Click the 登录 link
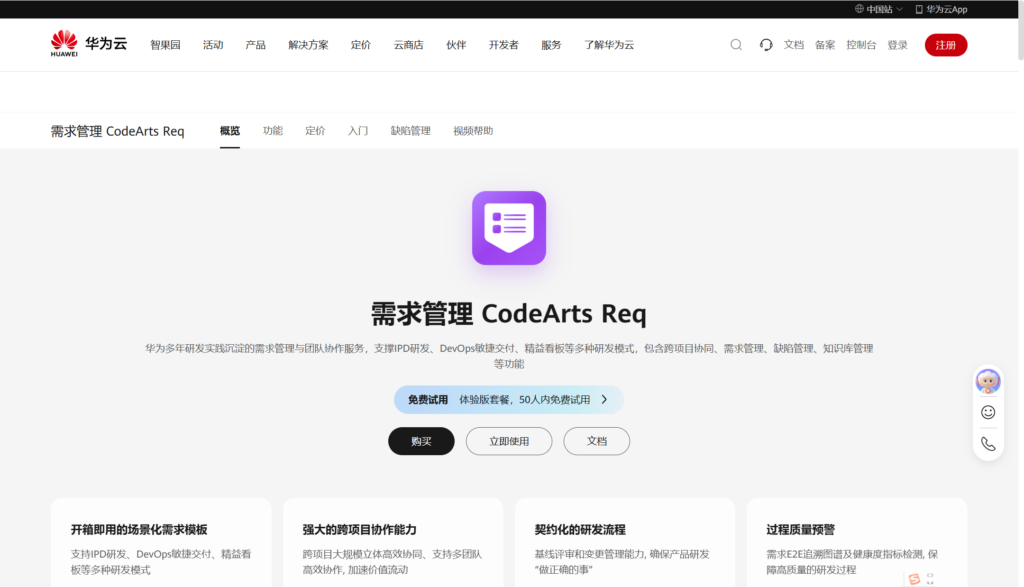Viewport: 1024px width, 587px height. (897, 45)
